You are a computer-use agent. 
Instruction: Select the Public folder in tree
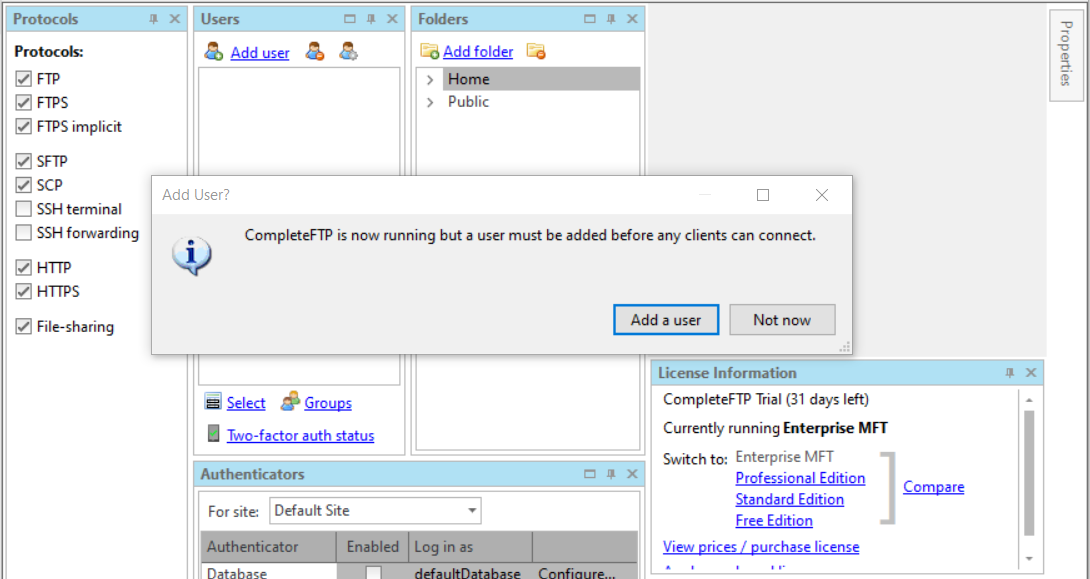468,101
